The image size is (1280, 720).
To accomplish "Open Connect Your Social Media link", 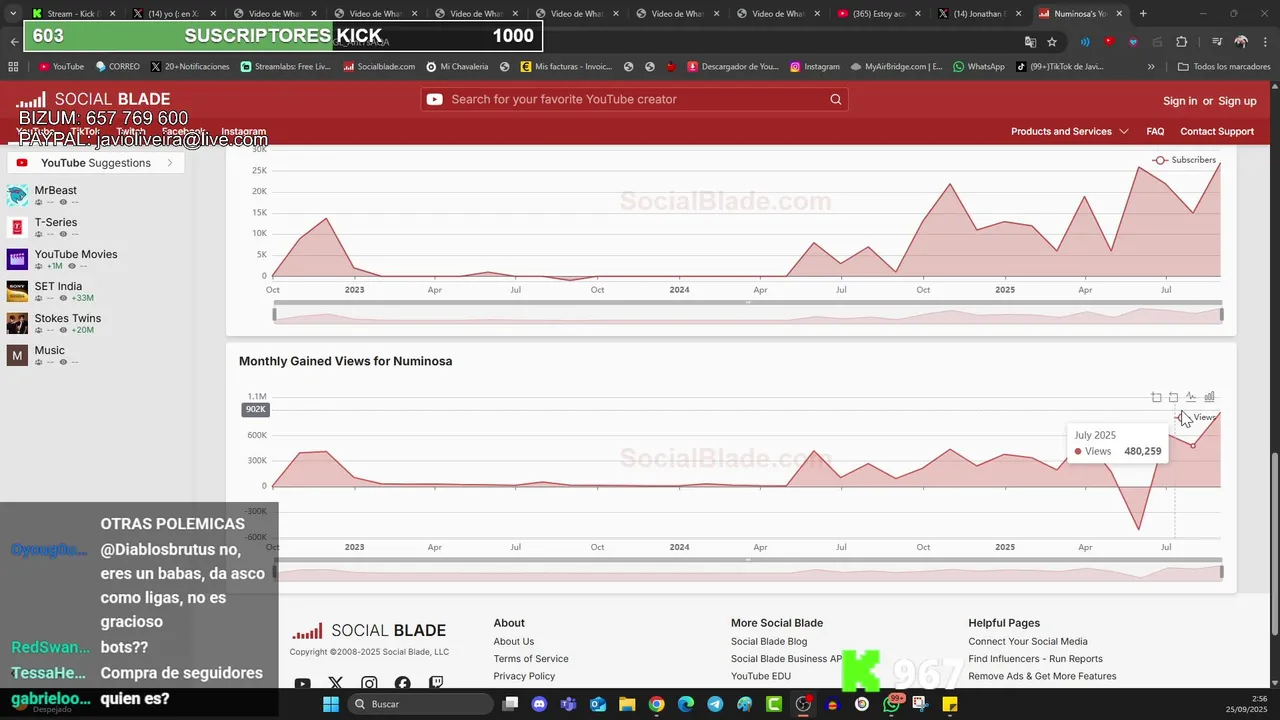I will 1028,642.
